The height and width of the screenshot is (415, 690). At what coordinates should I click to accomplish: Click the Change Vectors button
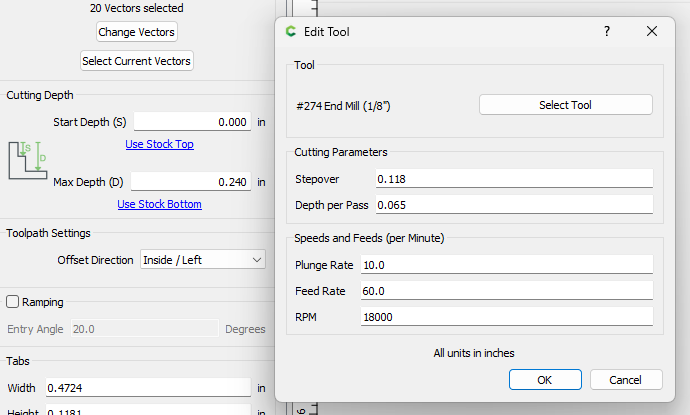pyautogui.click(x=137, y=32)
